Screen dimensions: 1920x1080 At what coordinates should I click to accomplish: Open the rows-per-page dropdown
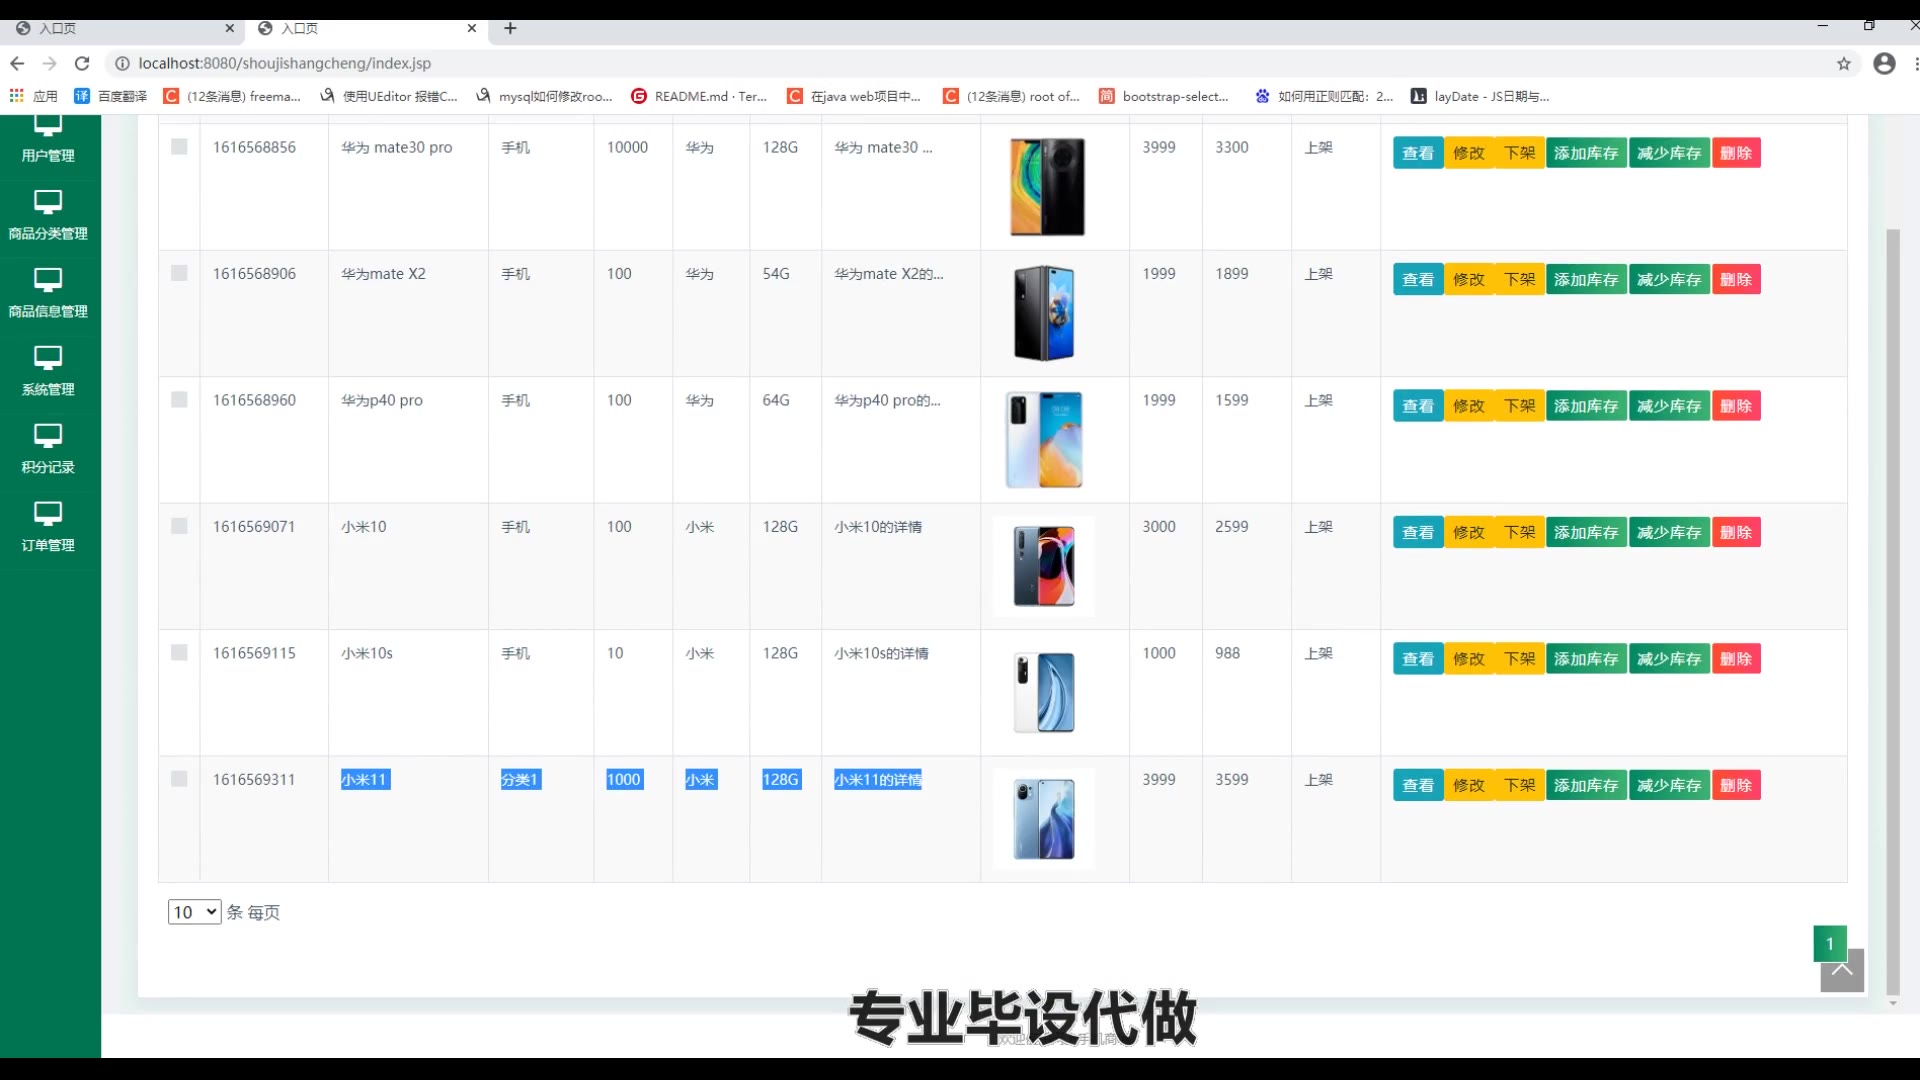[194, 912]
